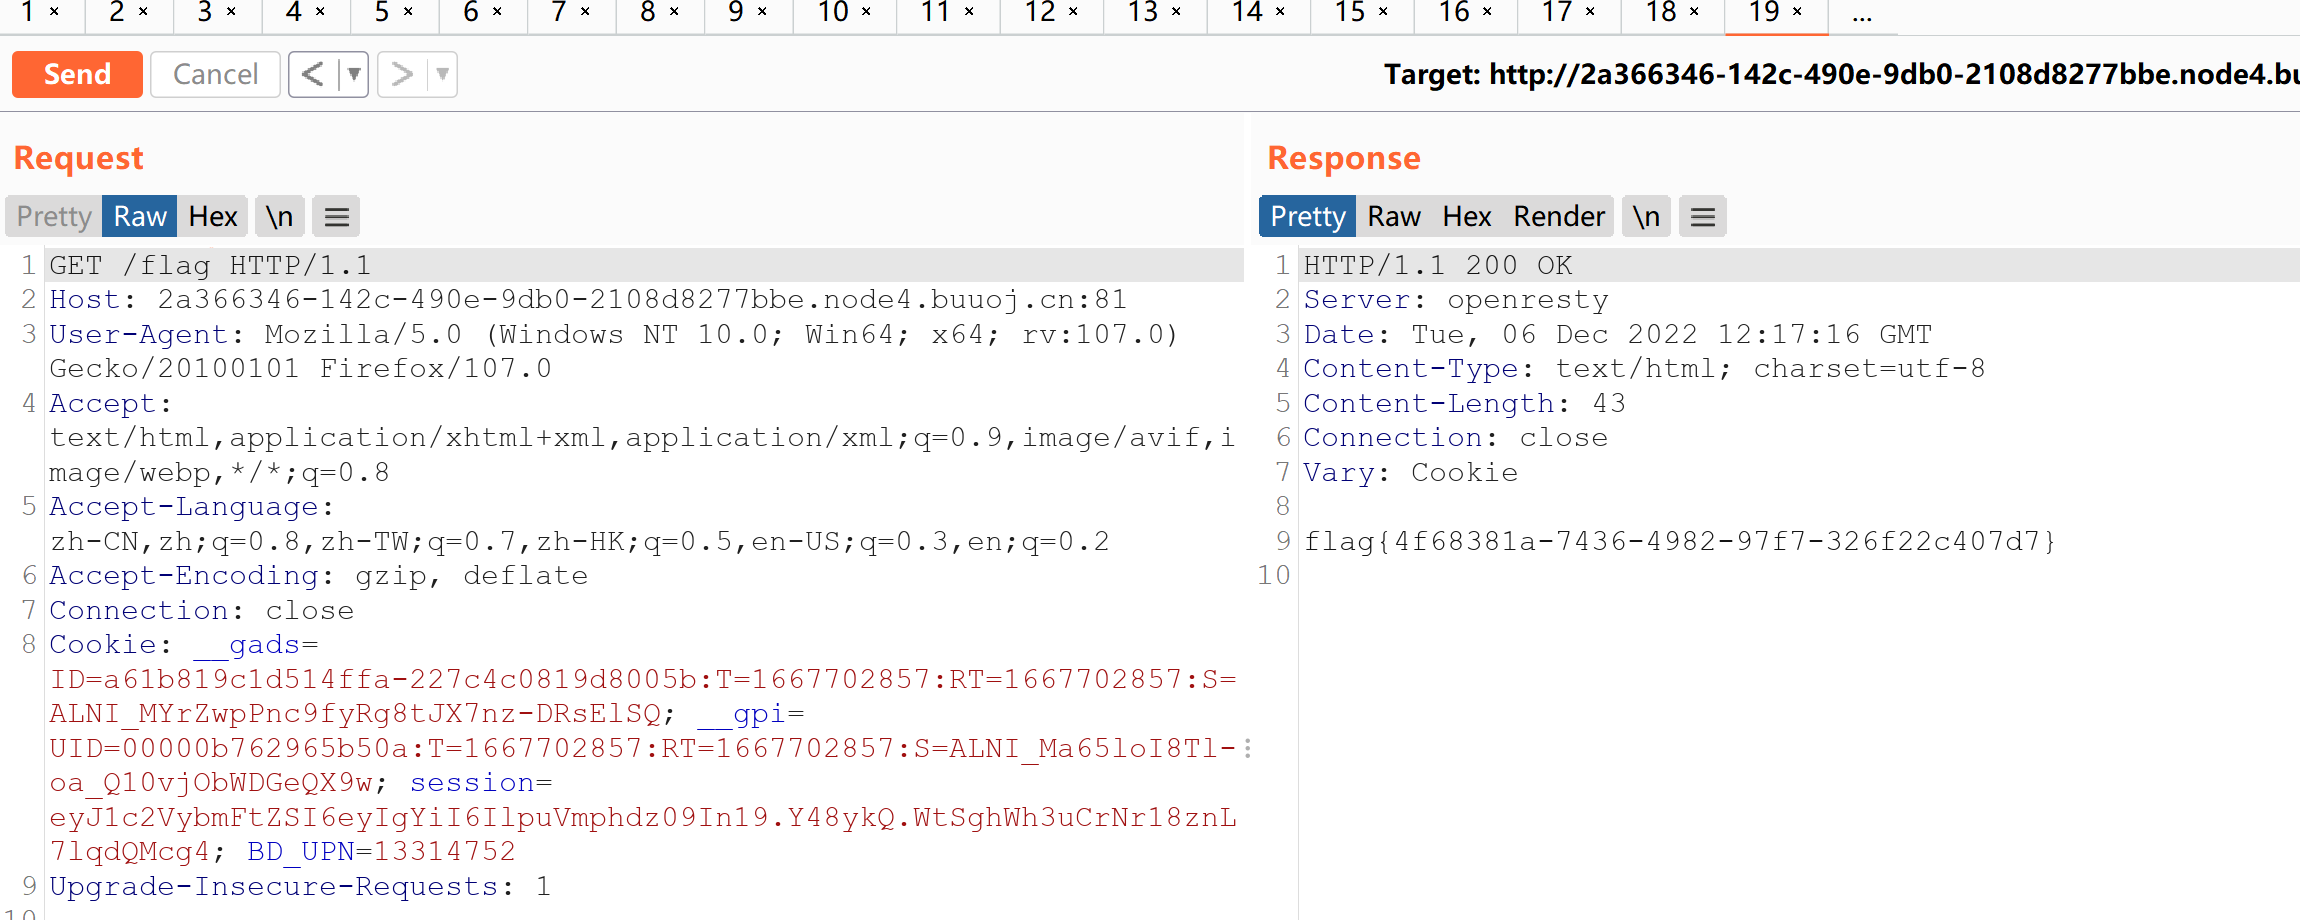Select Repeater tab 9
Image resolution: width=2300 pixels, height=920 pixels.
tap(736, 12)
